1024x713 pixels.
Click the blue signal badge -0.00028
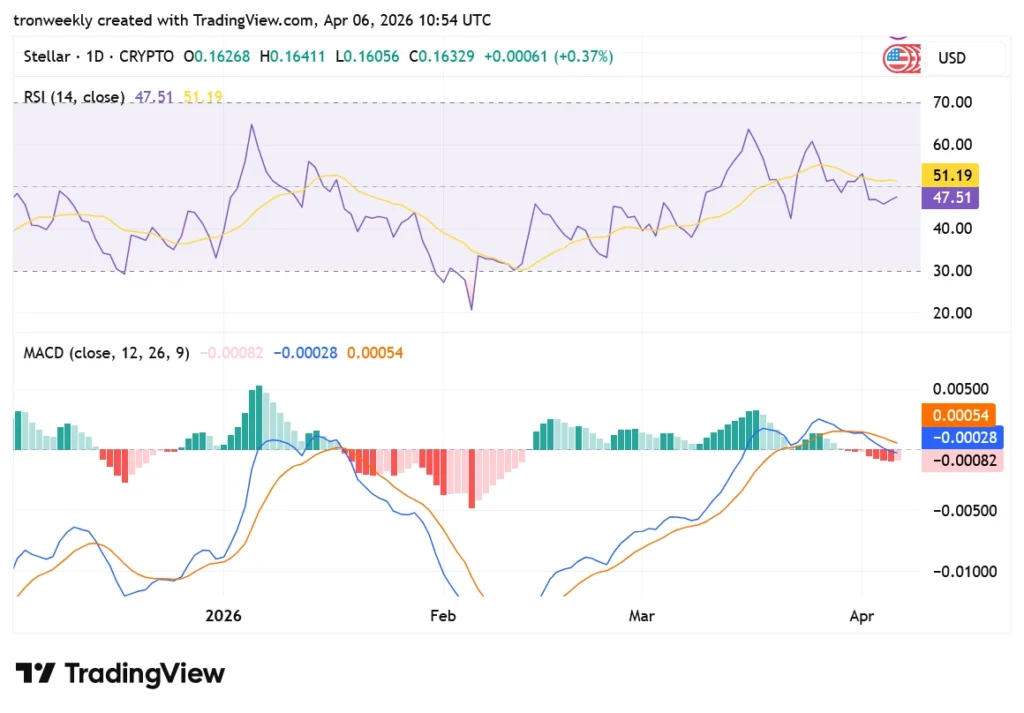[x=960, y=437]
